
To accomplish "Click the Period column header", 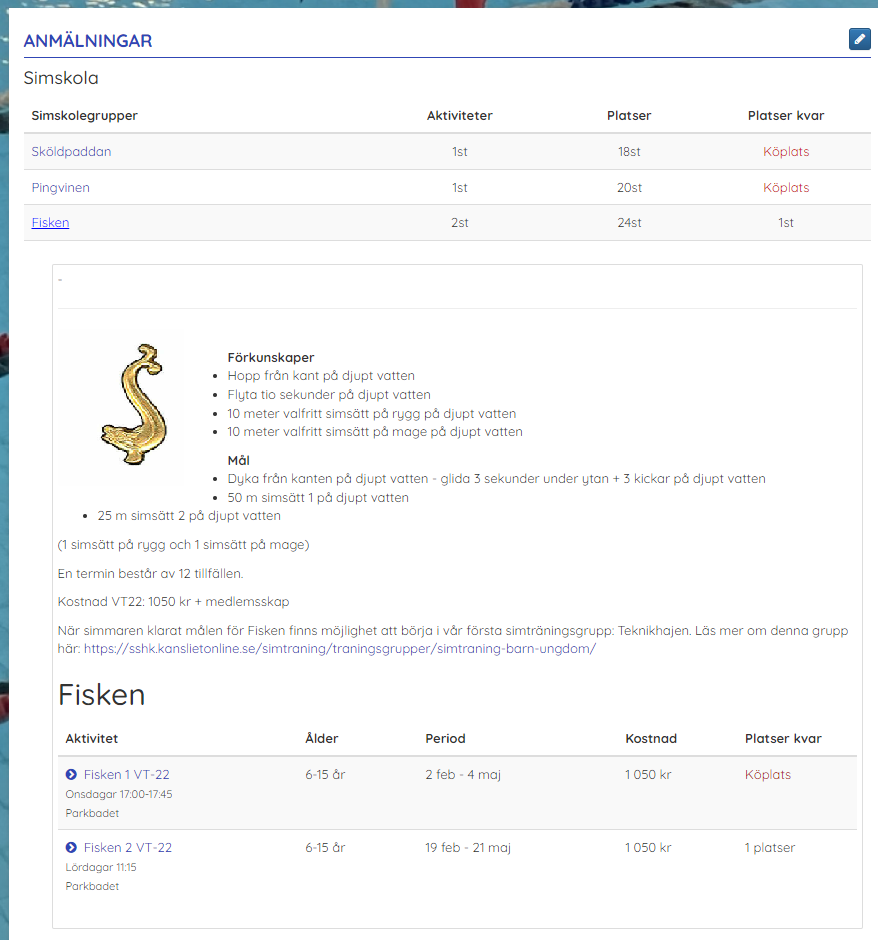I will click(x=445, y=739).
